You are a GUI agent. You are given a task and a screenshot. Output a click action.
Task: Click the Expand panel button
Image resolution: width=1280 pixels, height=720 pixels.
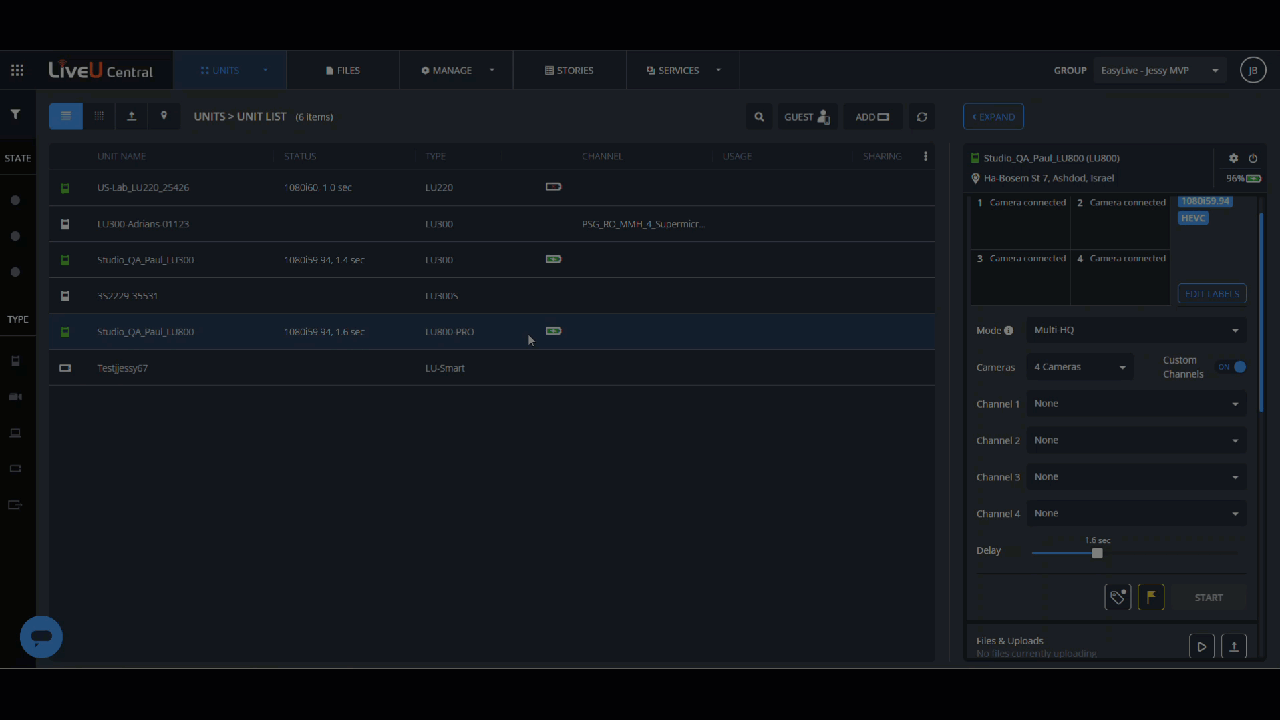(x=993, y=117)
